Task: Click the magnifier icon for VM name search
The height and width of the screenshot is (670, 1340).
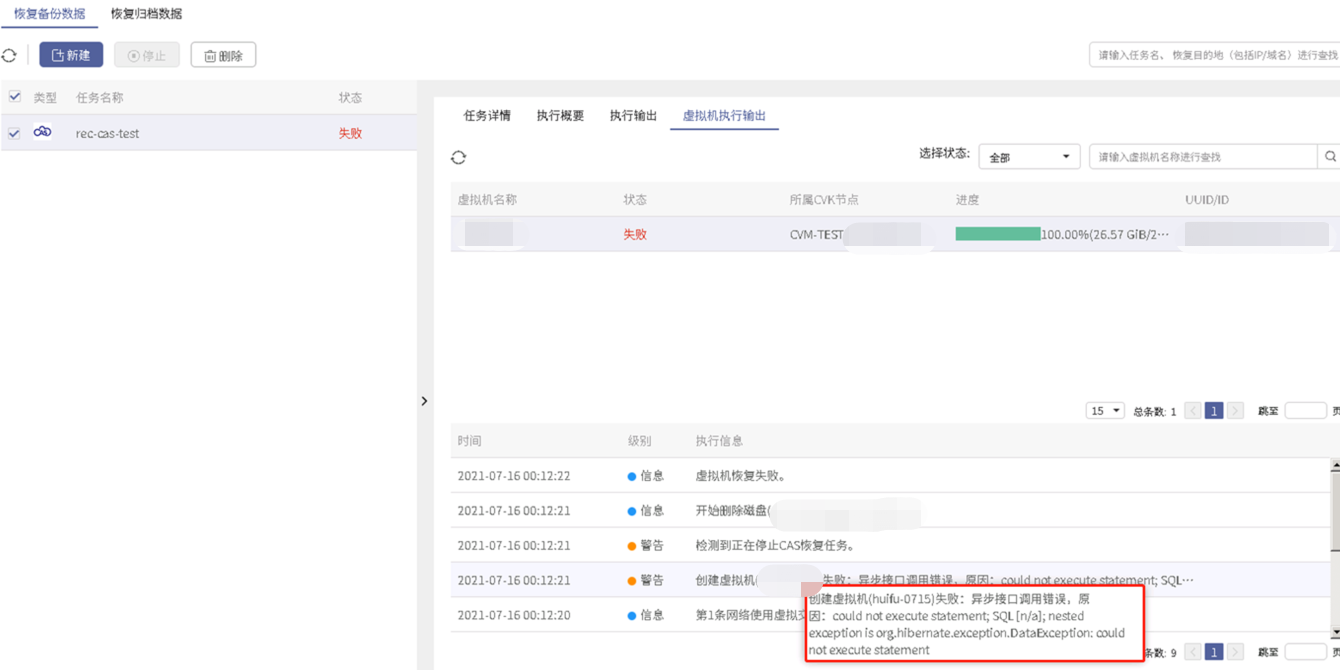Action: pos(1330,157)
